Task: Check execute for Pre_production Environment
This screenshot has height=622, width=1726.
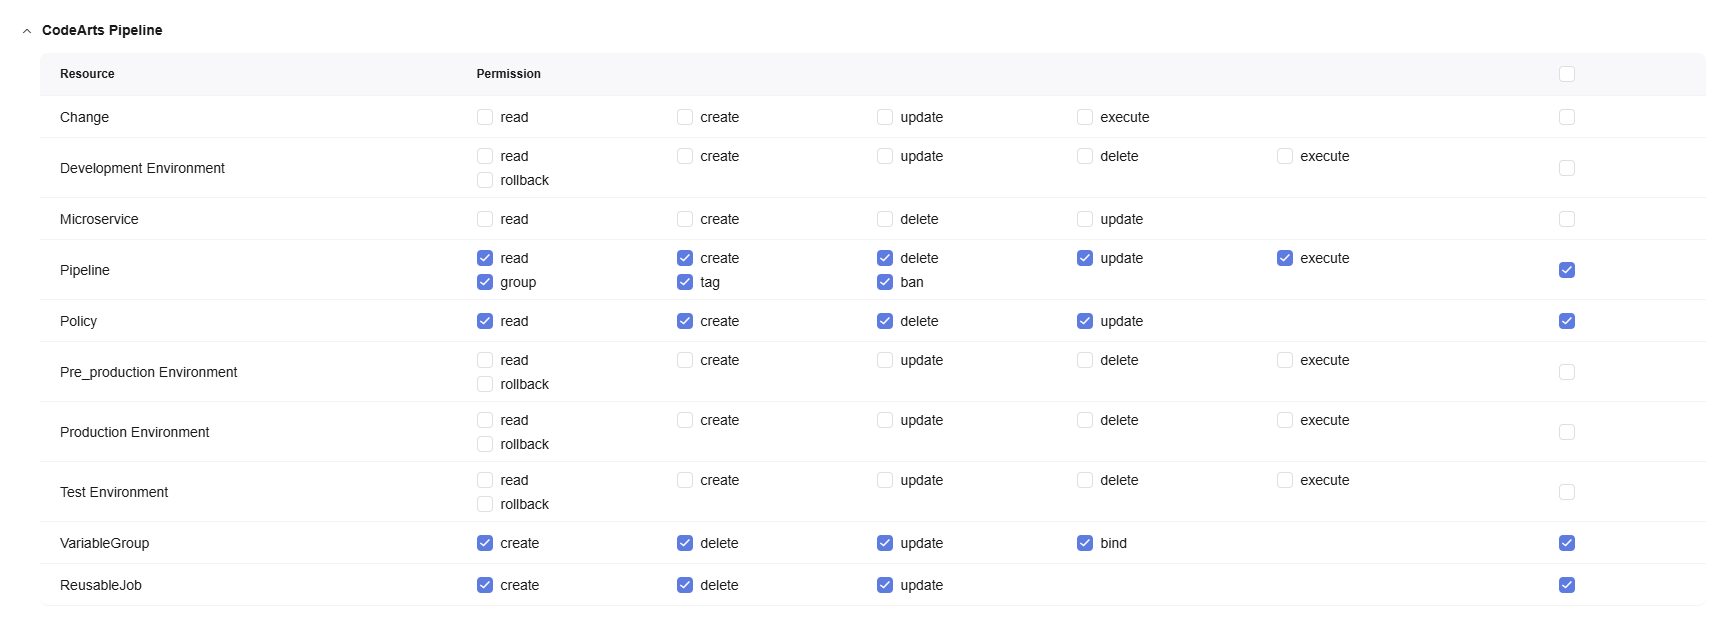Action: 1285,360
